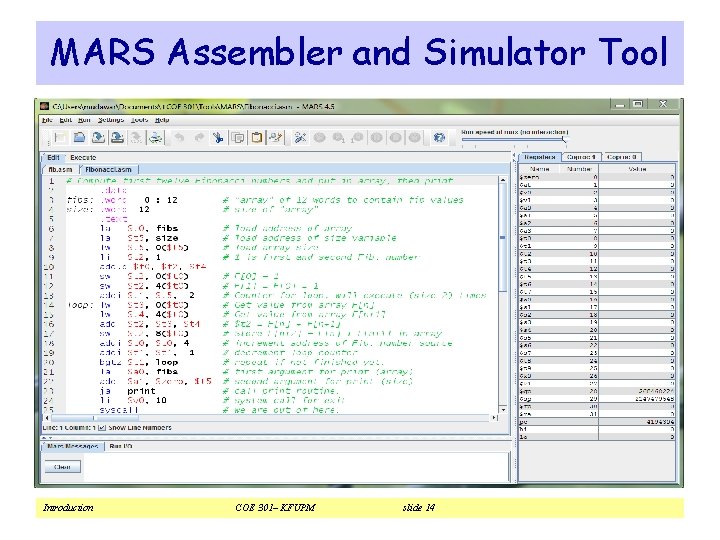Switch to the fib.asm file tab

(x=60, y=169)
